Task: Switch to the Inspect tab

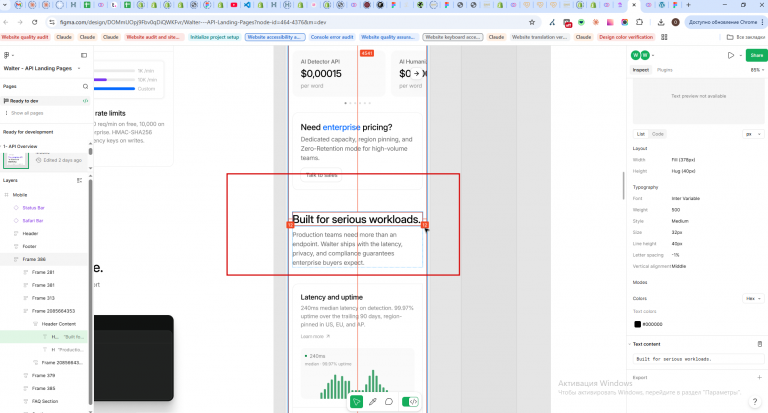Action: [641, 70]
